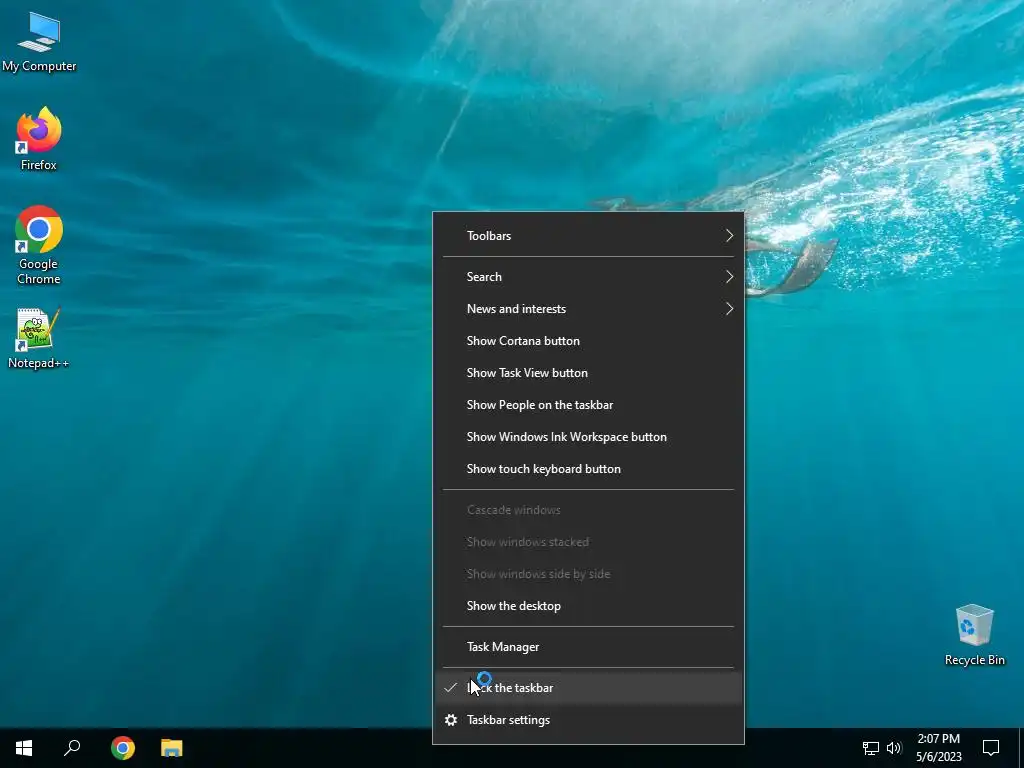Open the Action Center notification icon
This screenshot has height=768, width=1024.
[991, 748]
